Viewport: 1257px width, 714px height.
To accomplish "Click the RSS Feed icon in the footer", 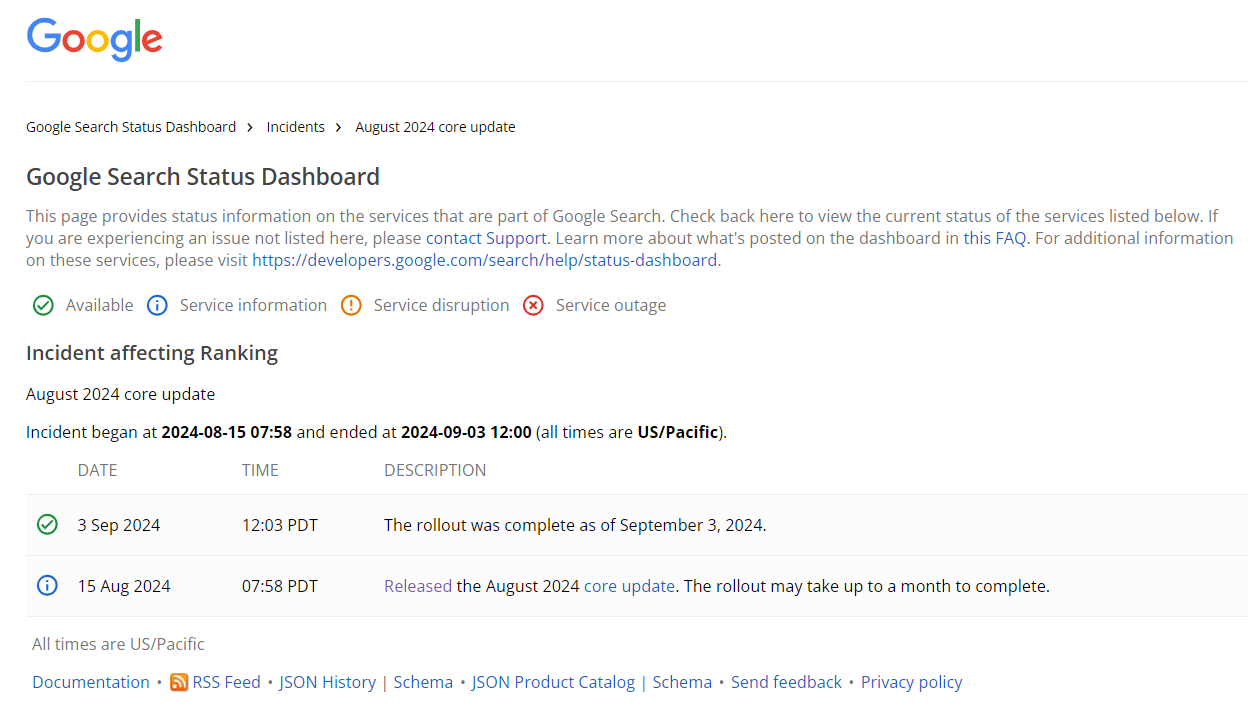I will [x=178, y=682].
